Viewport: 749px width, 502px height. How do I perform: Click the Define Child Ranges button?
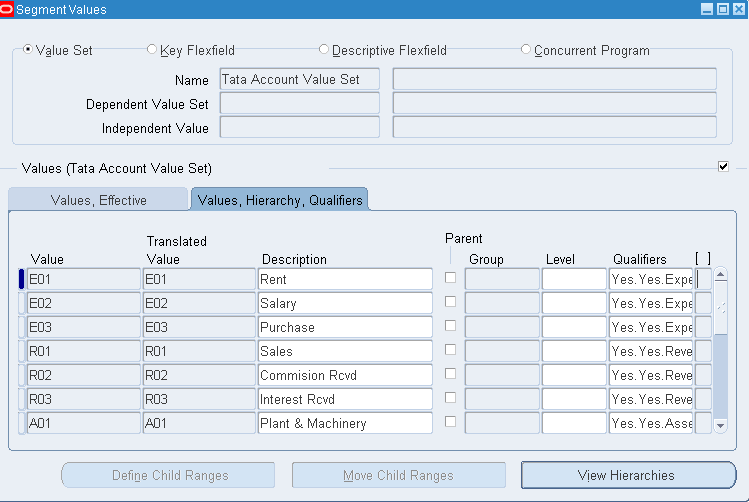(x=168, y=475)
